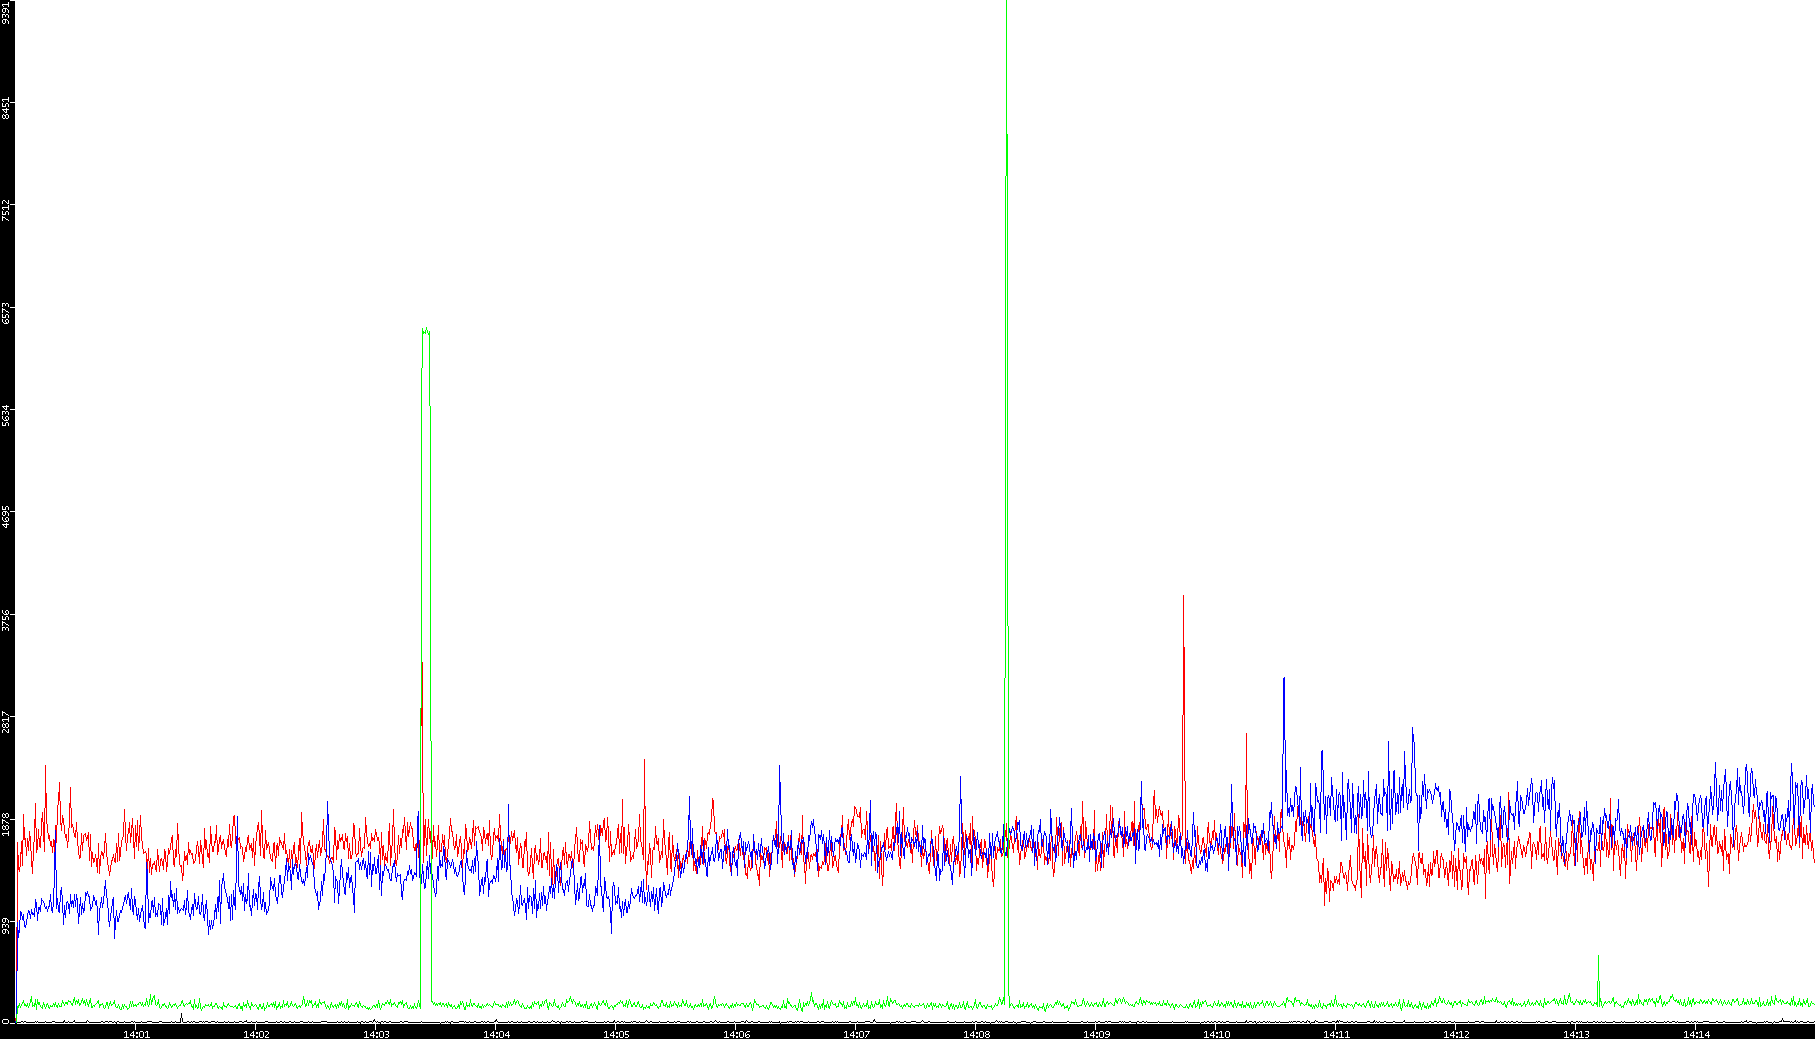
Task: Select the 14:09 time axis marker
Action: [x=1096, y=1034]
